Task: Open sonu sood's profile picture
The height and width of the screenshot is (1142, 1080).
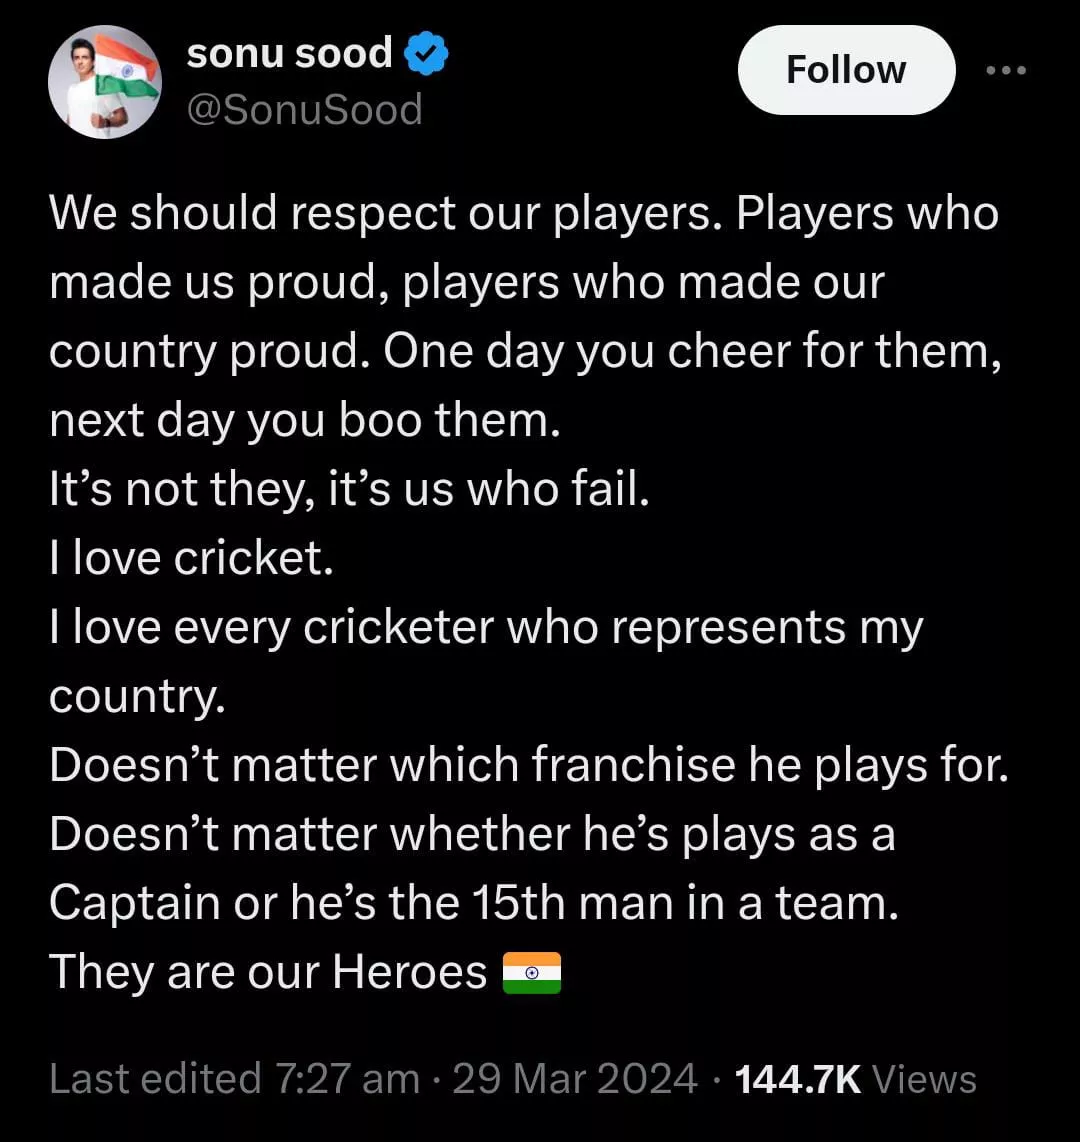Action: (105, 82)
